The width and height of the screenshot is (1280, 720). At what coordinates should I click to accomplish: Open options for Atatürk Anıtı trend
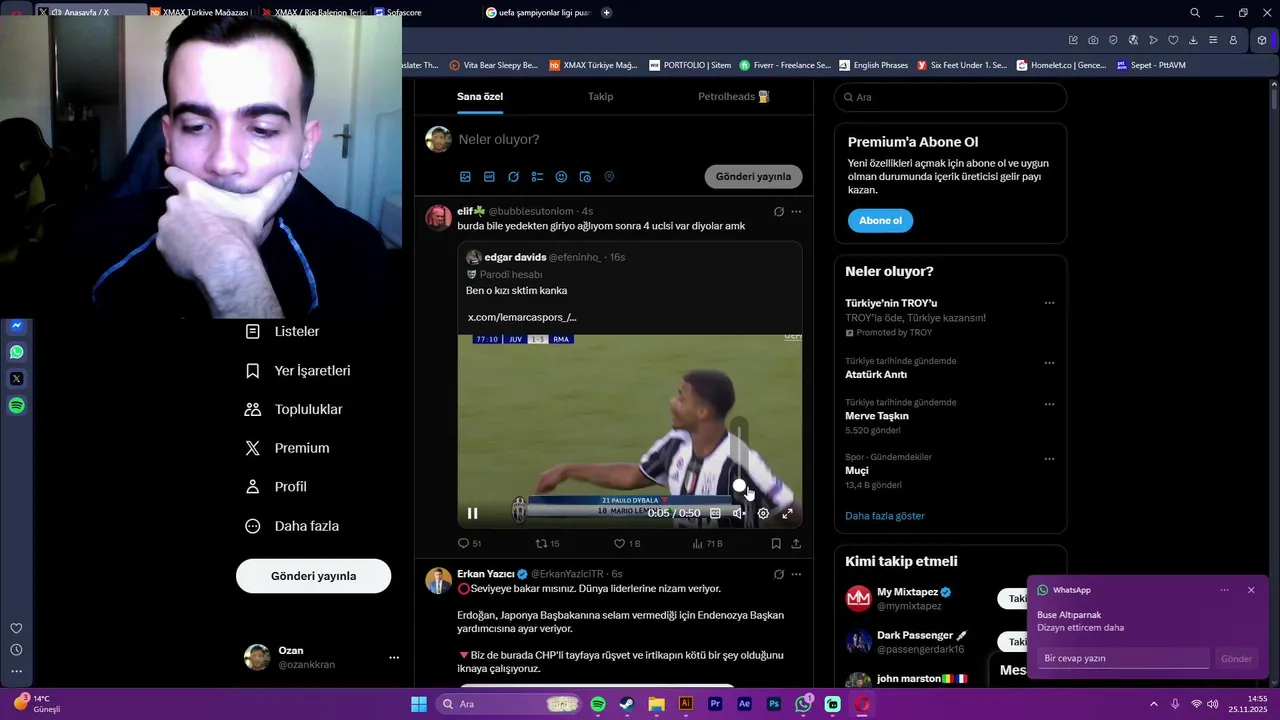pos(1049,363)
